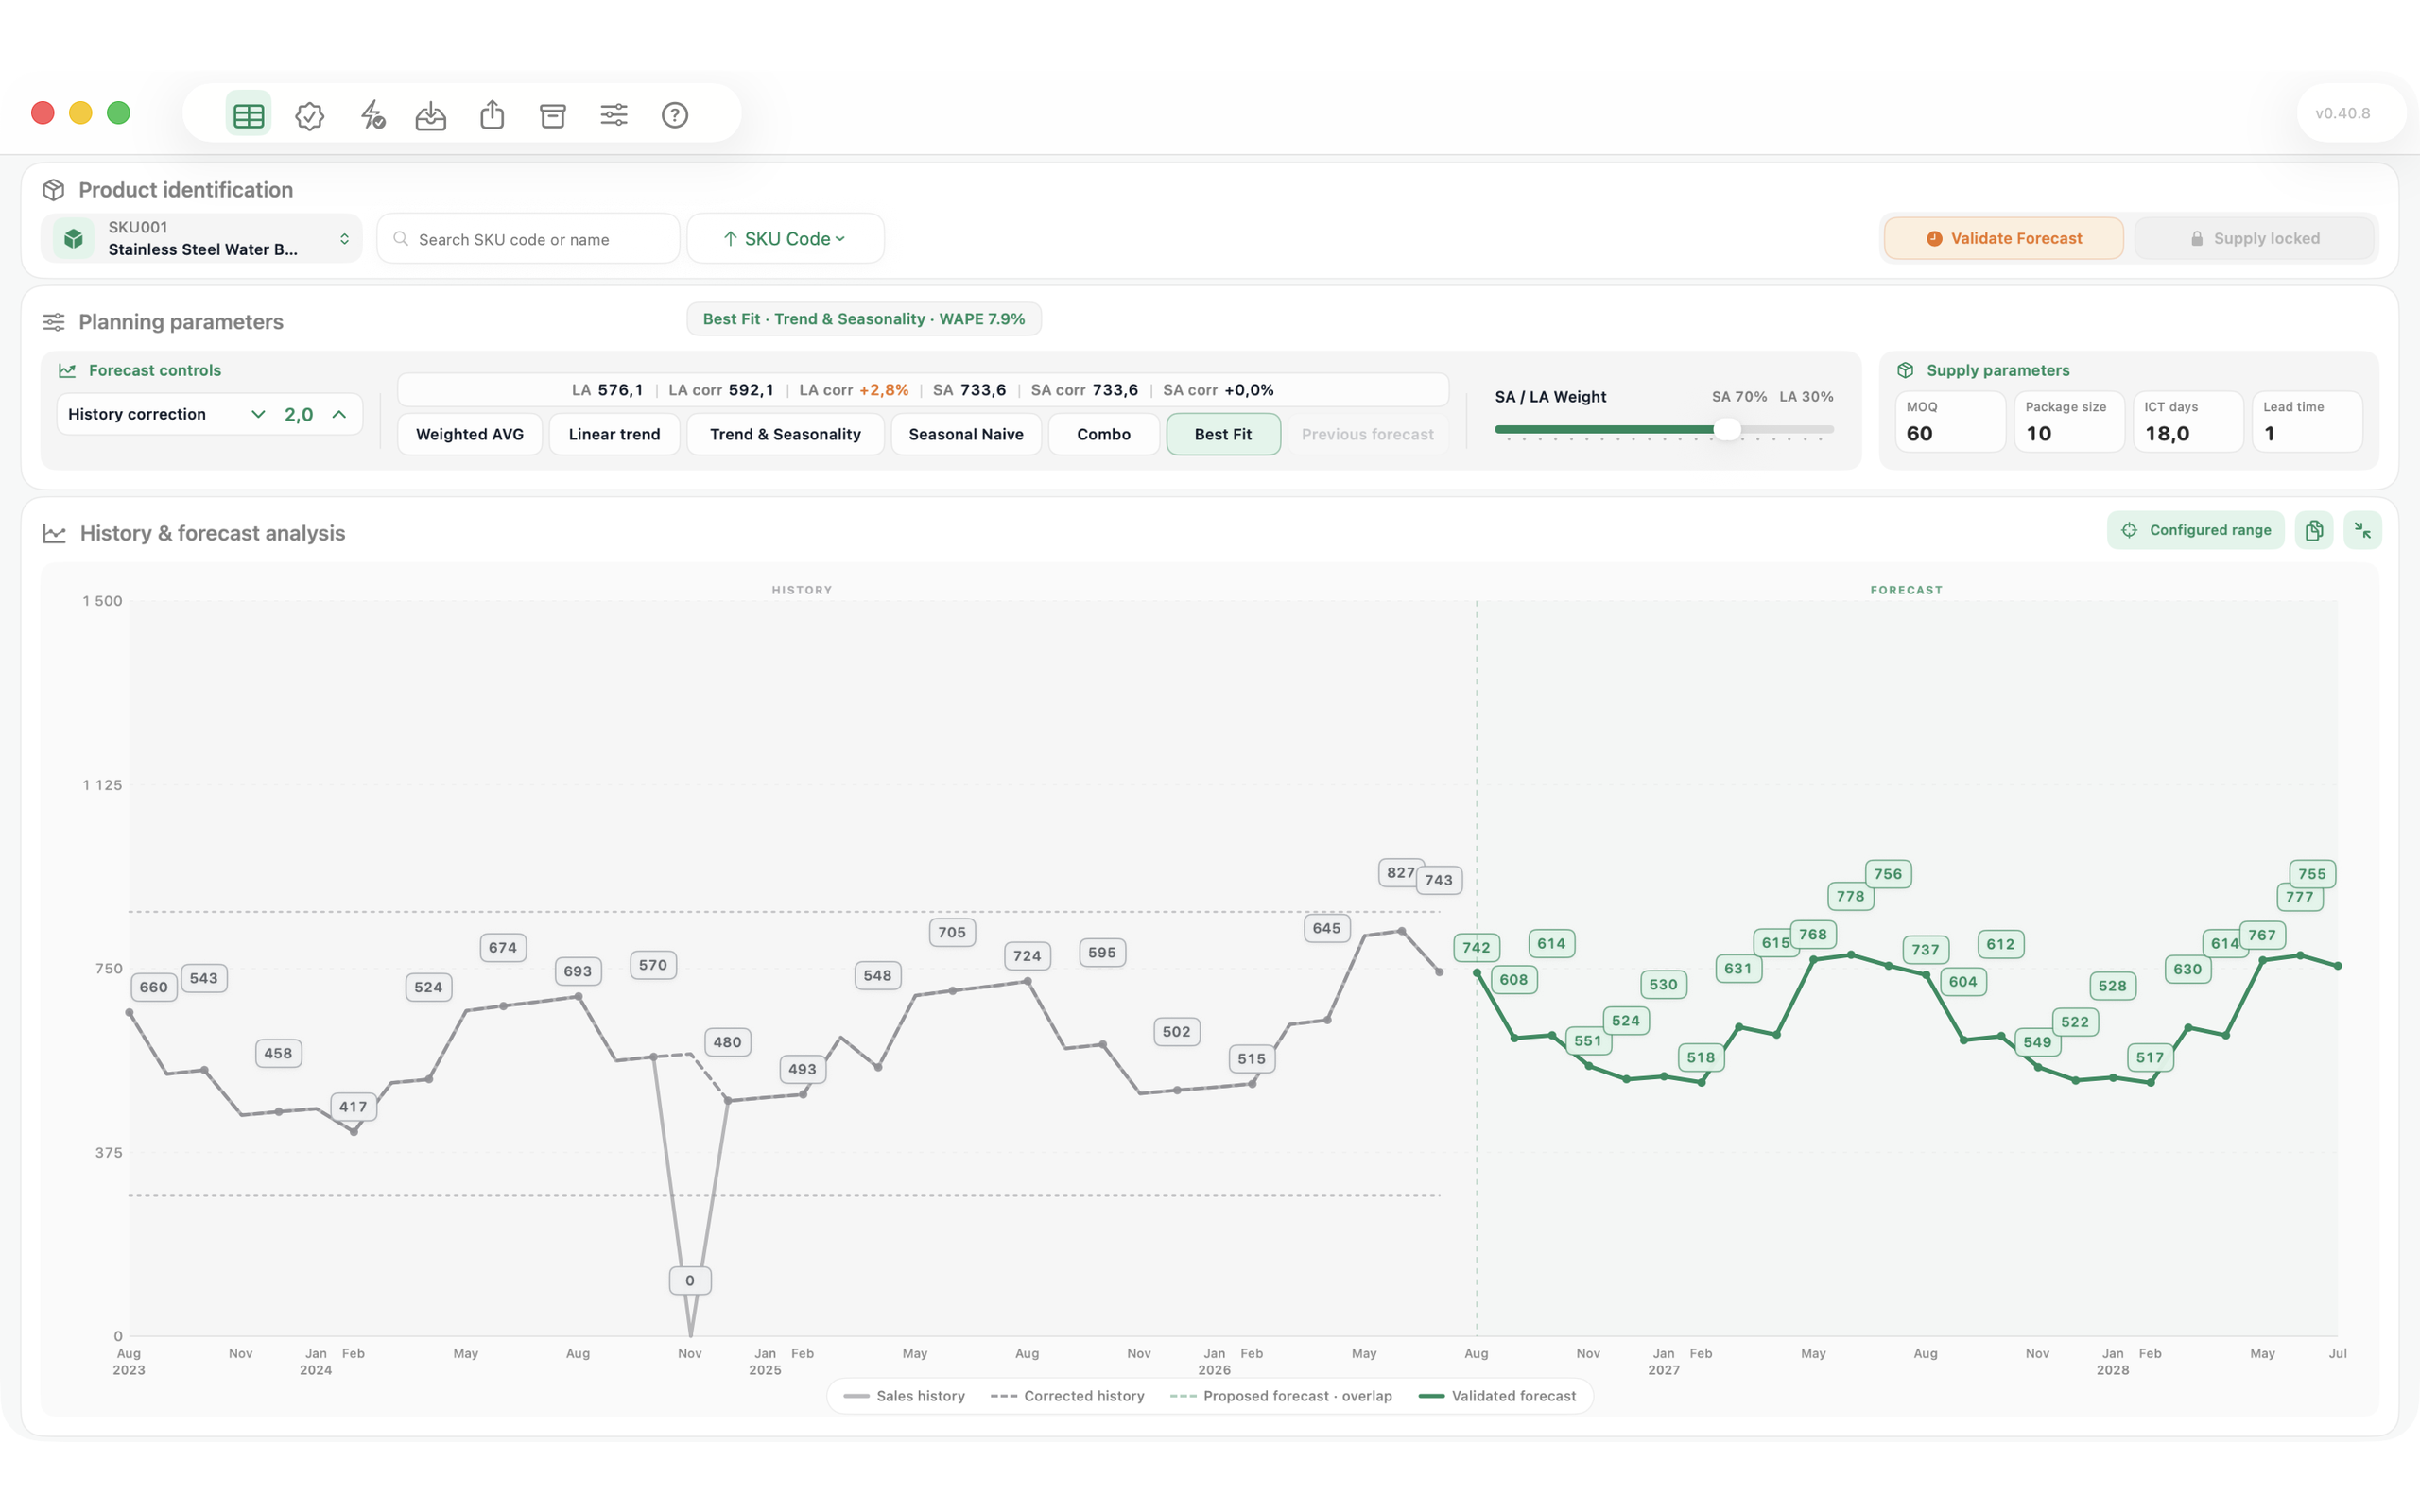Click the Package size value field
This screenshot has width=2420, height=1512.
click(x=2069, y=422)
